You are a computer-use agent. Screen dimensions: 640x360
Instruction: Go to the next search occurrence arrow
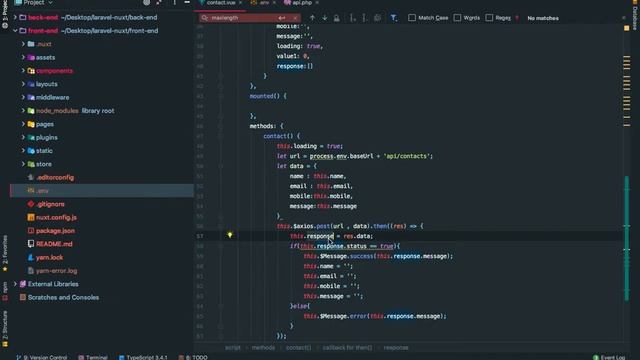(x=324, y=18)
